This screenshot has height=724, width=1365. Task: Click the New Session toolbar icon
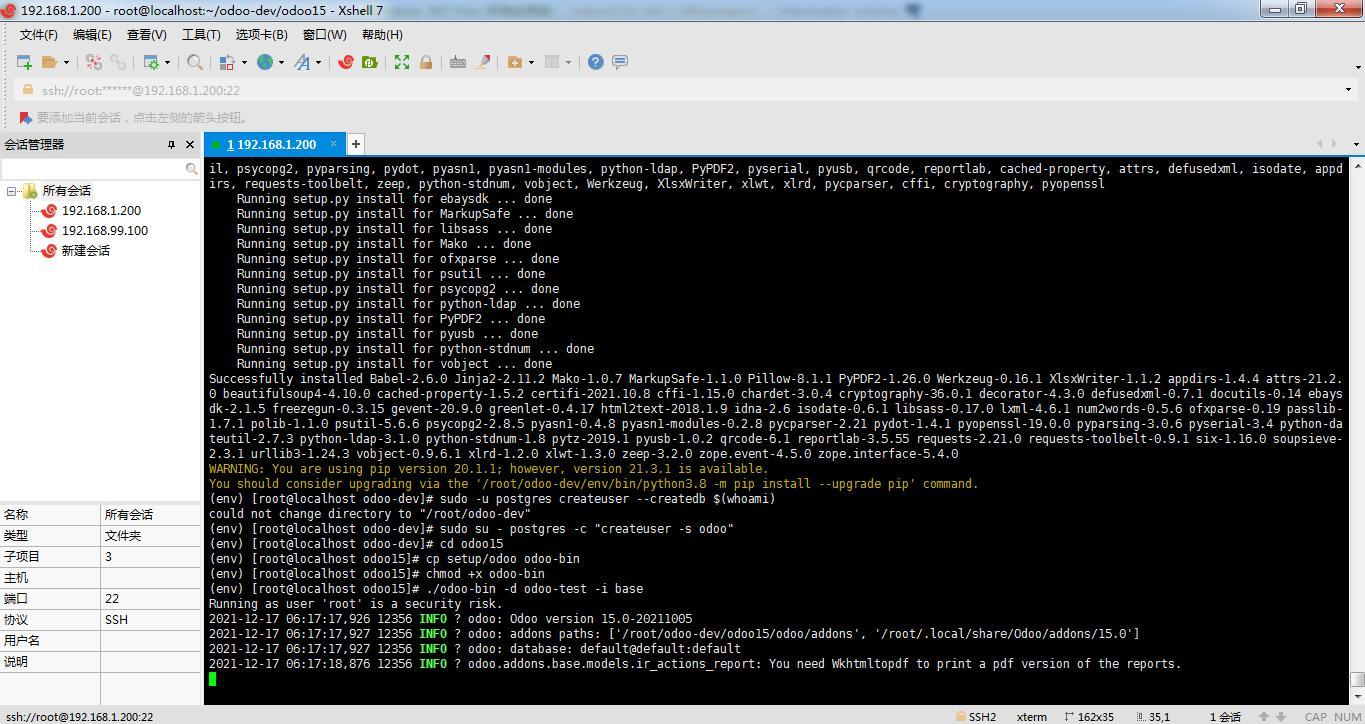point(24,62)
